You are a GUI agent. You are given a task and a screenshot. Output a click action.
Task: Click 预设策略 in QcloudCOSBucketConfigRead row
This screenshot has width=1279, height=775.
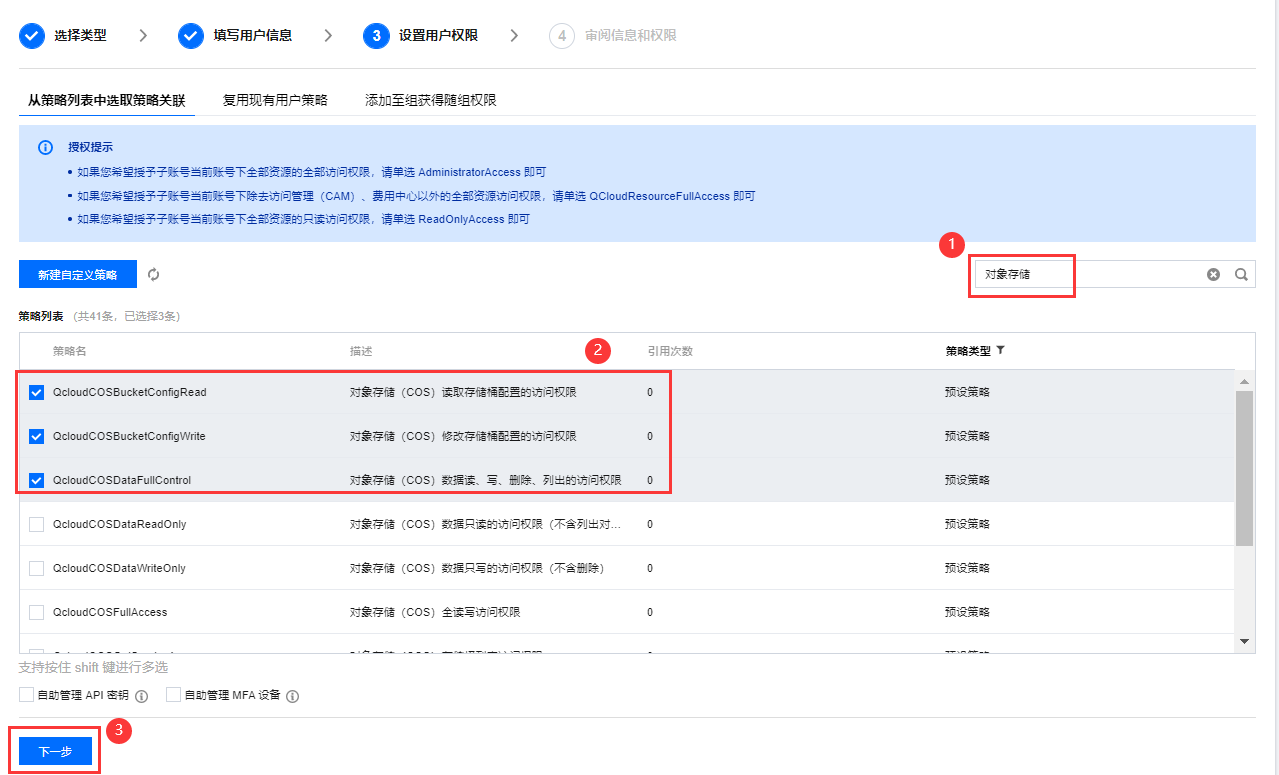coord(967,392)
